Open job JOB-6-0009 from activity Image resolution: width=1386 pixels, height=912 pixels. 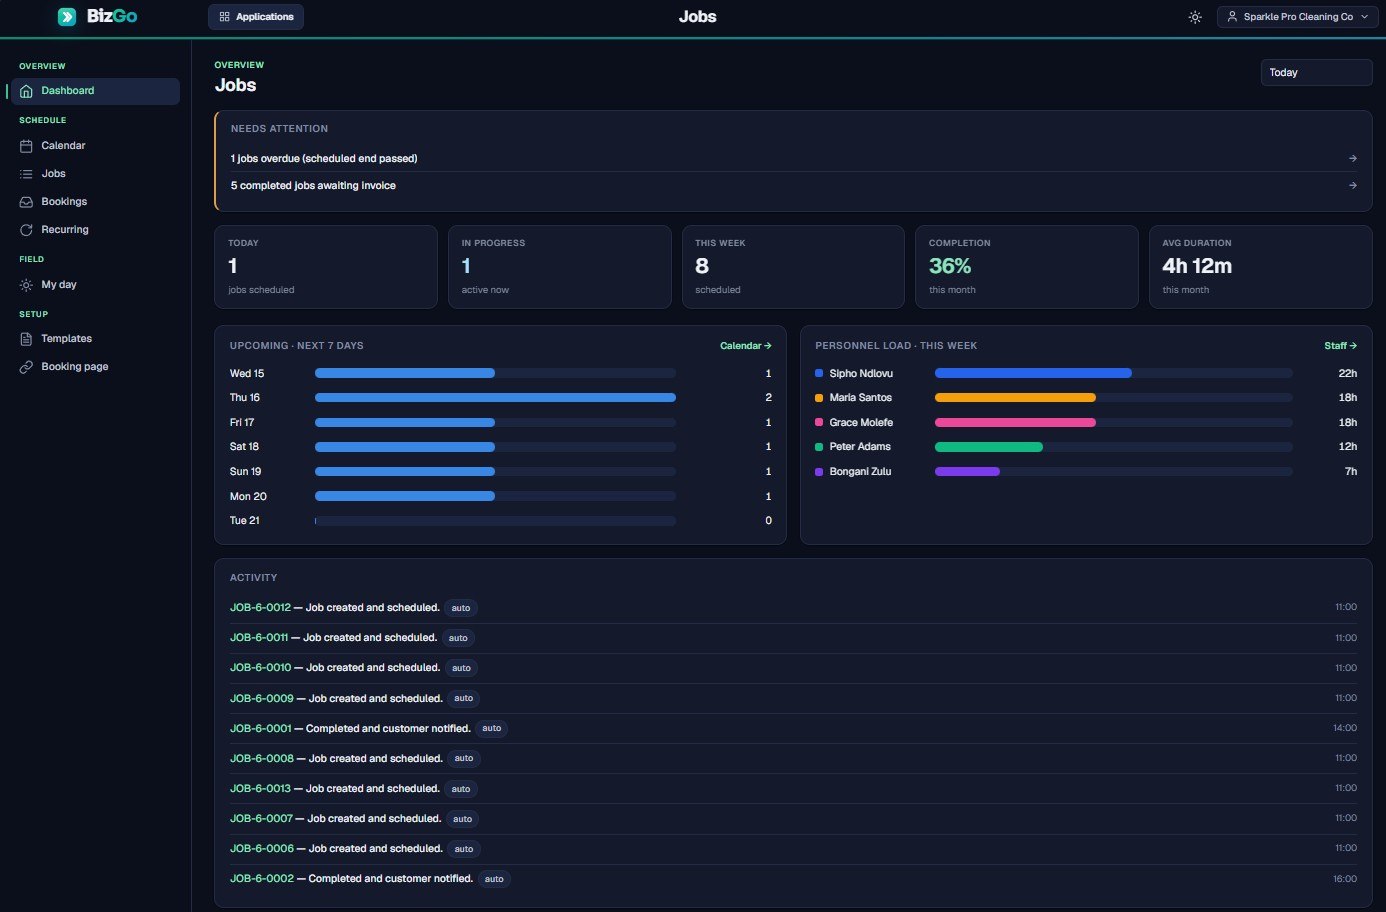262,698
